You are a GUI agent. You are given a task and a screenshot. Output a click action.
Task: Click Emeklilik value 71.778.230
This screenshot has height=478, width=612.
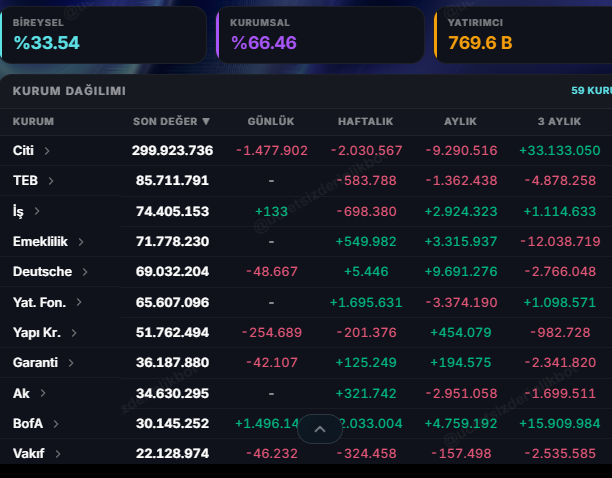point(172,242)
